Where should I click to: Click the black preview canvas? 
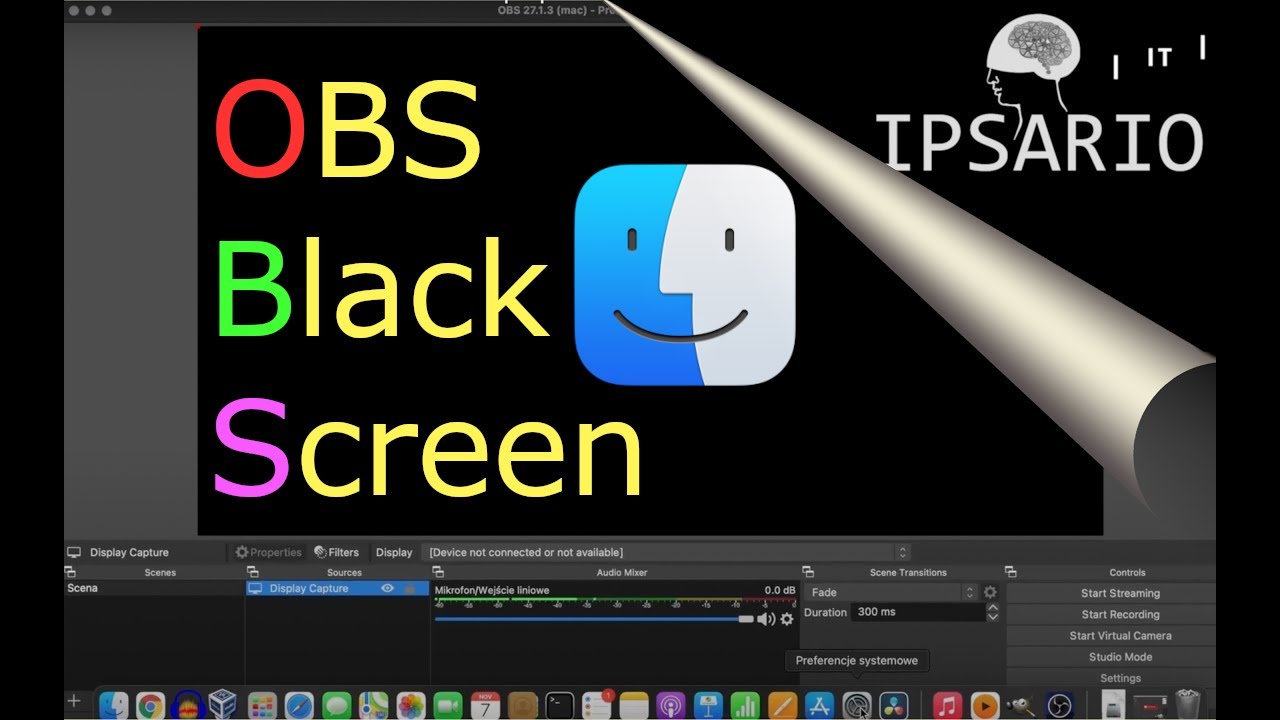(650, 280)
